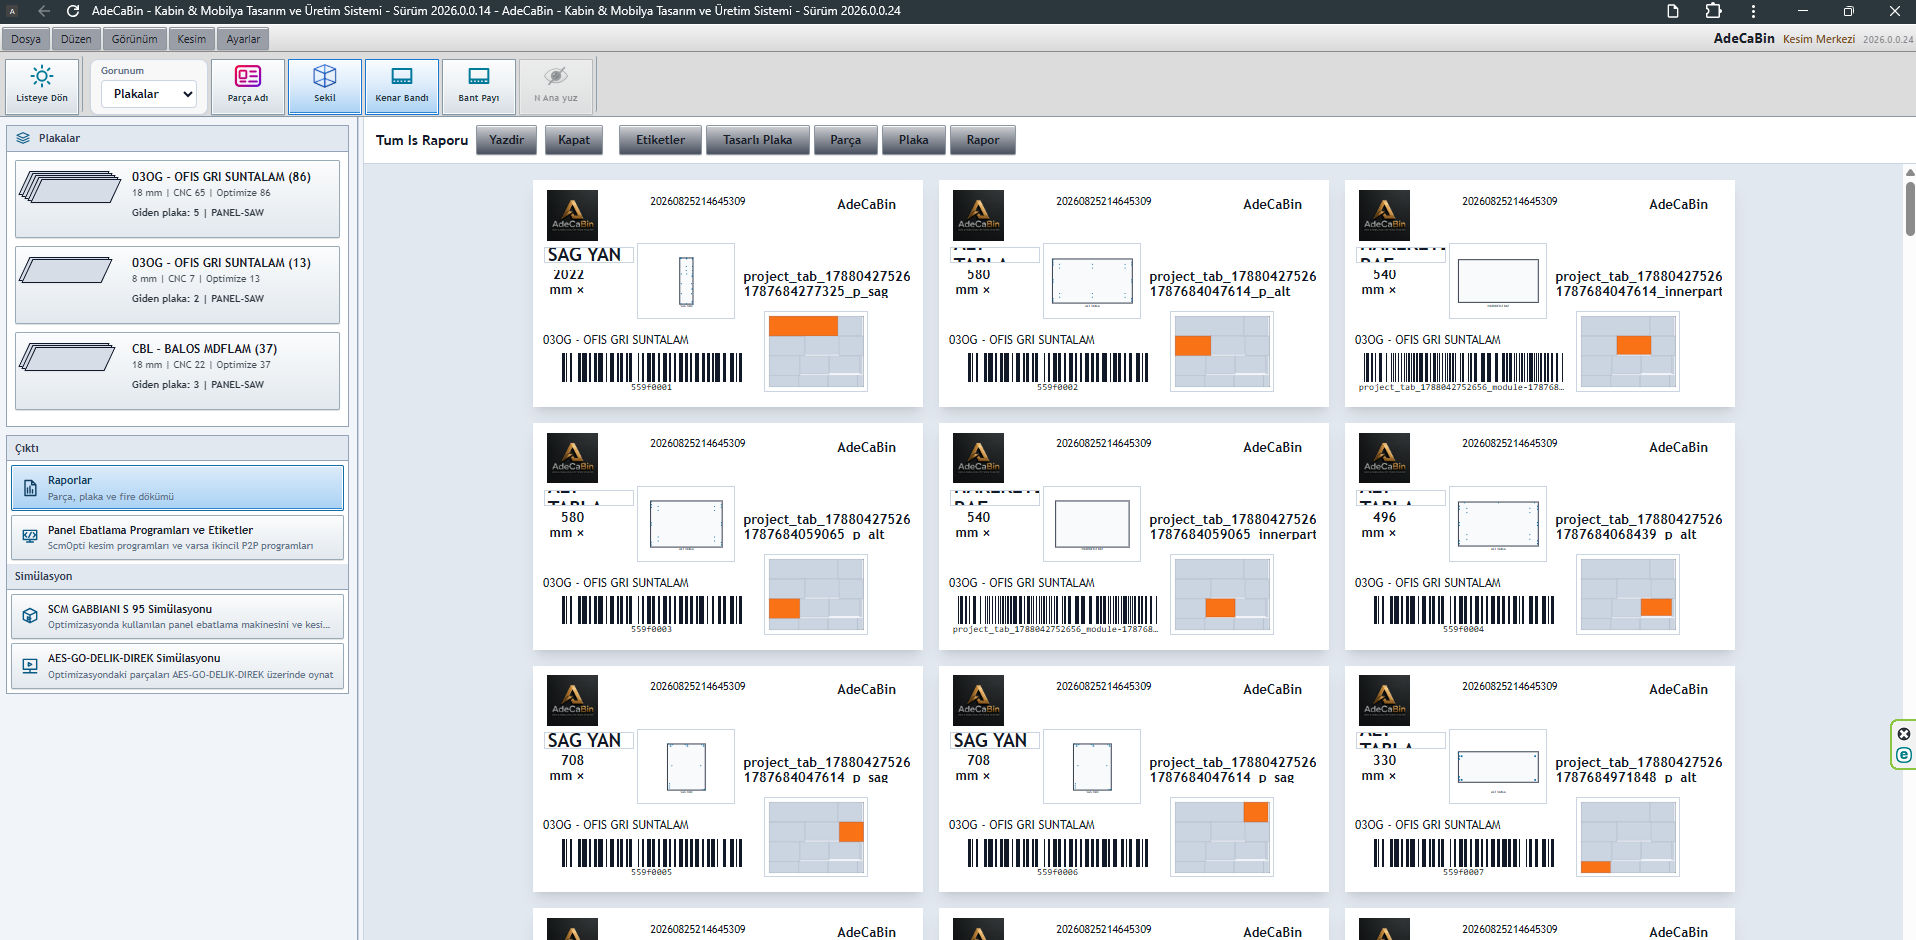The height and width of the screenshot is (940, 1916).
Task: Click the new page icon in title bar
Action: pyautogui.click(x=1673, y=11)
